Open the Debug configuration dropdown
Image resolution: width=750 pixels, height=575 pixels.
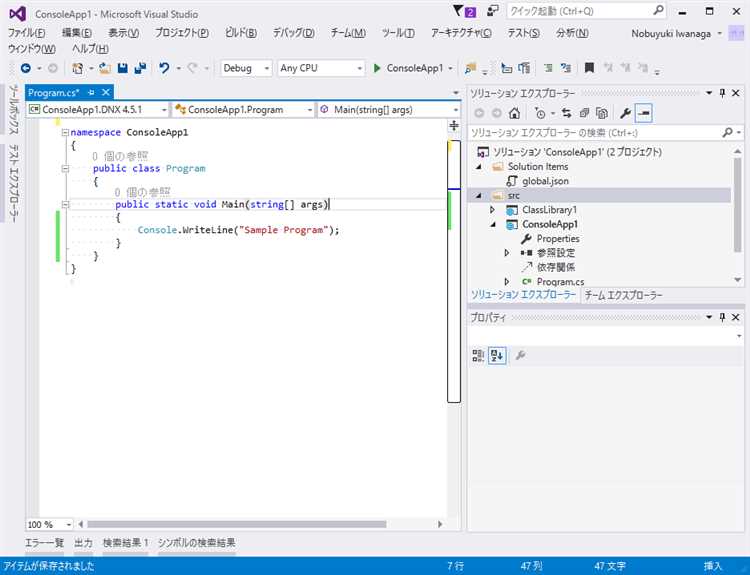(246, 68)
